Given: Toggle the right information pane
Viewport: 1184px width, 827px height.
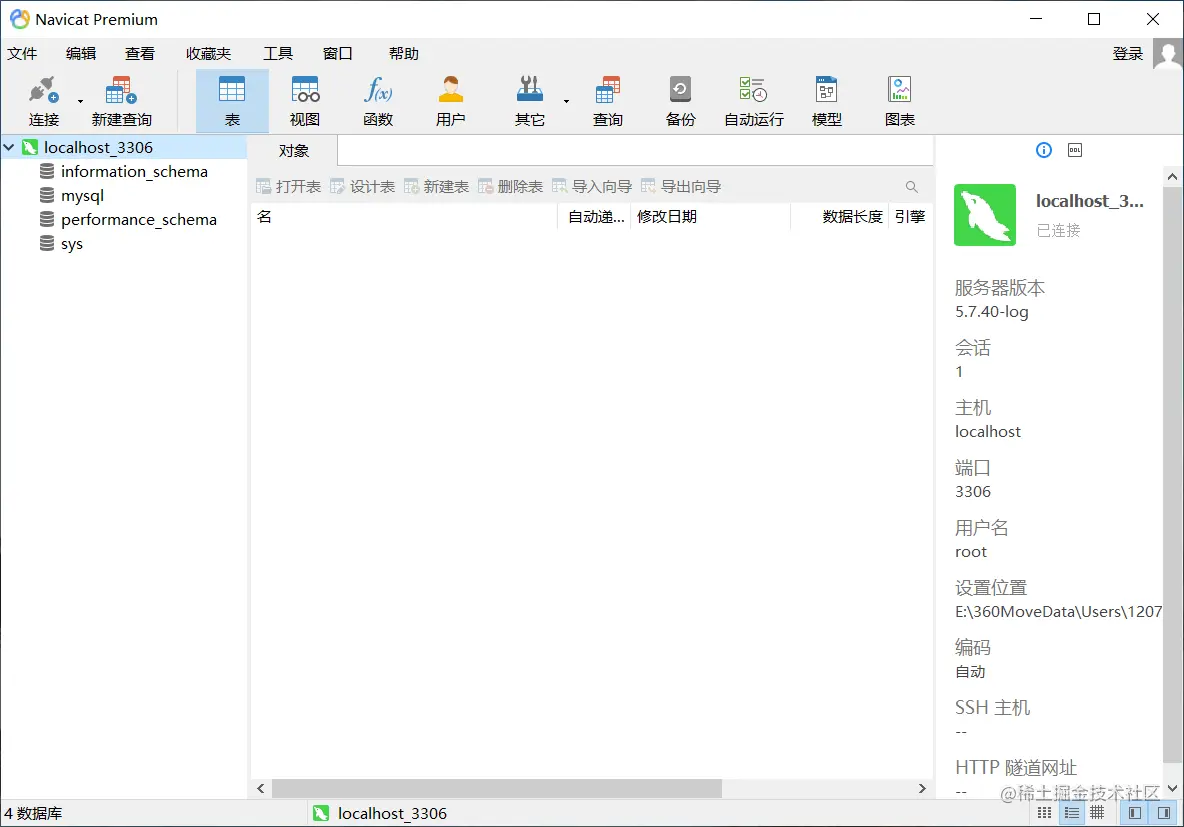Looking at the screenshot, I should 1164,813.
